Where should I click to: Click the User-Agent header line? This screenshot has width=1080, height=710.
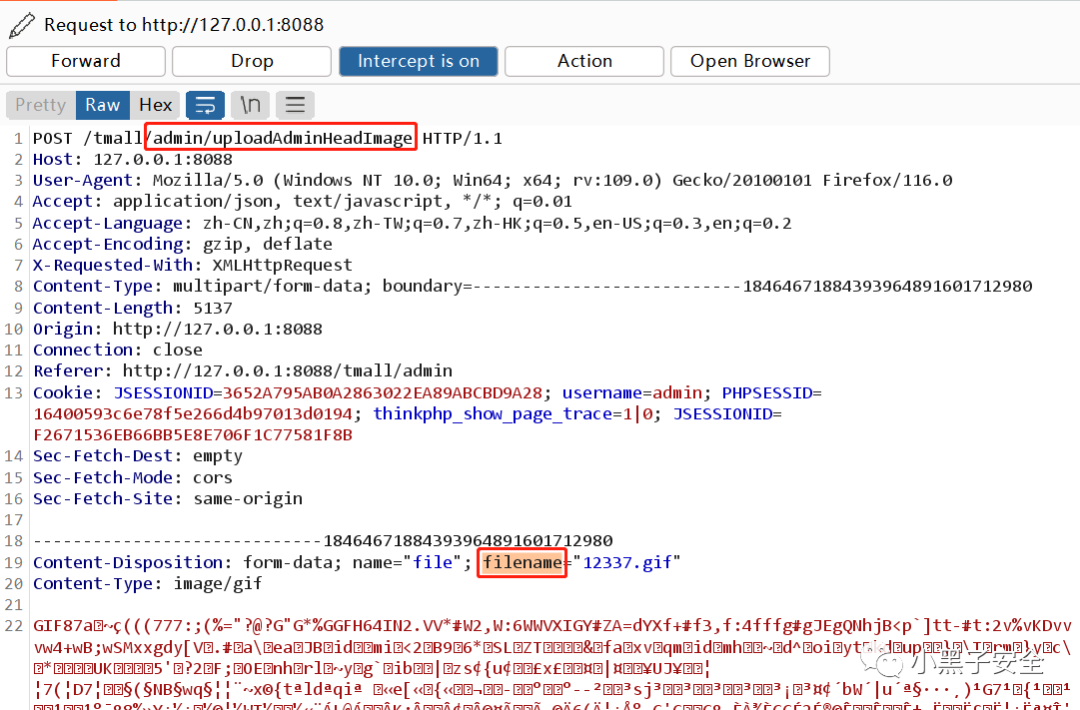(x=492, y=180)
